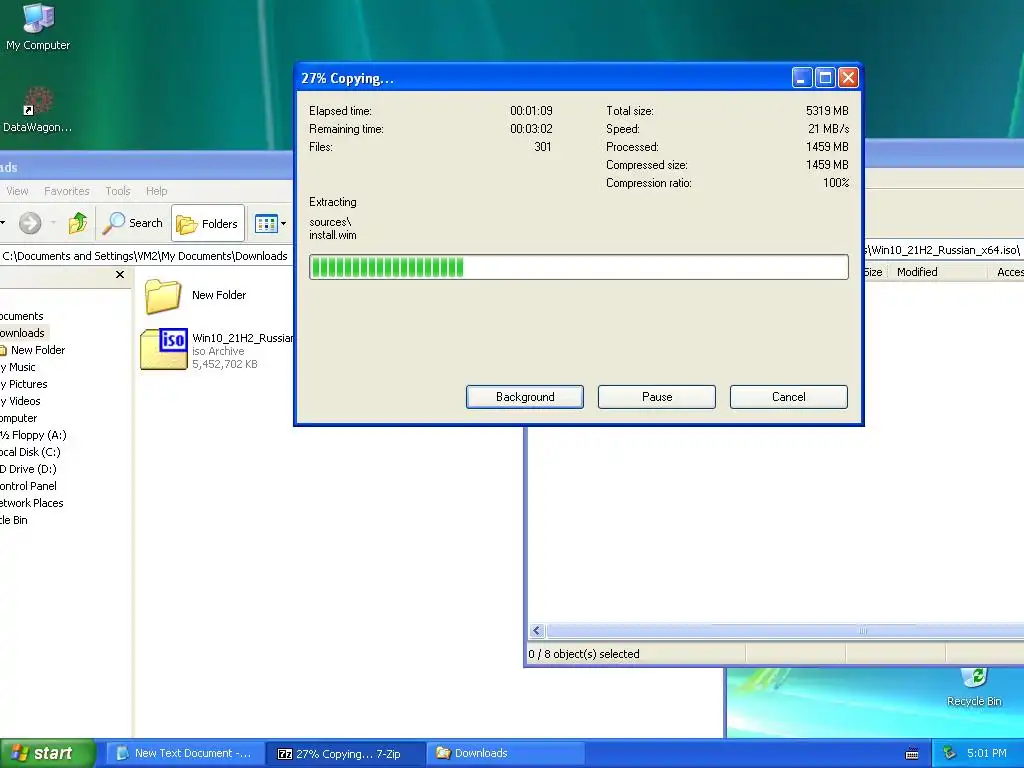This screenshot has width=1024, height=768.
Task: Toggle the Folders pane button
Action: coord(208,223)
